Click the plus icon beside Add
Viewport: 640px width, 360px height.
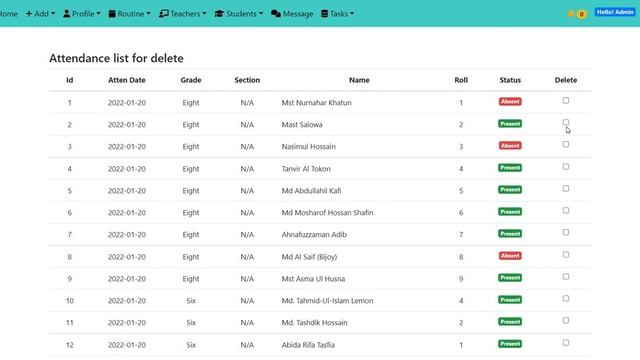point(29,13)
